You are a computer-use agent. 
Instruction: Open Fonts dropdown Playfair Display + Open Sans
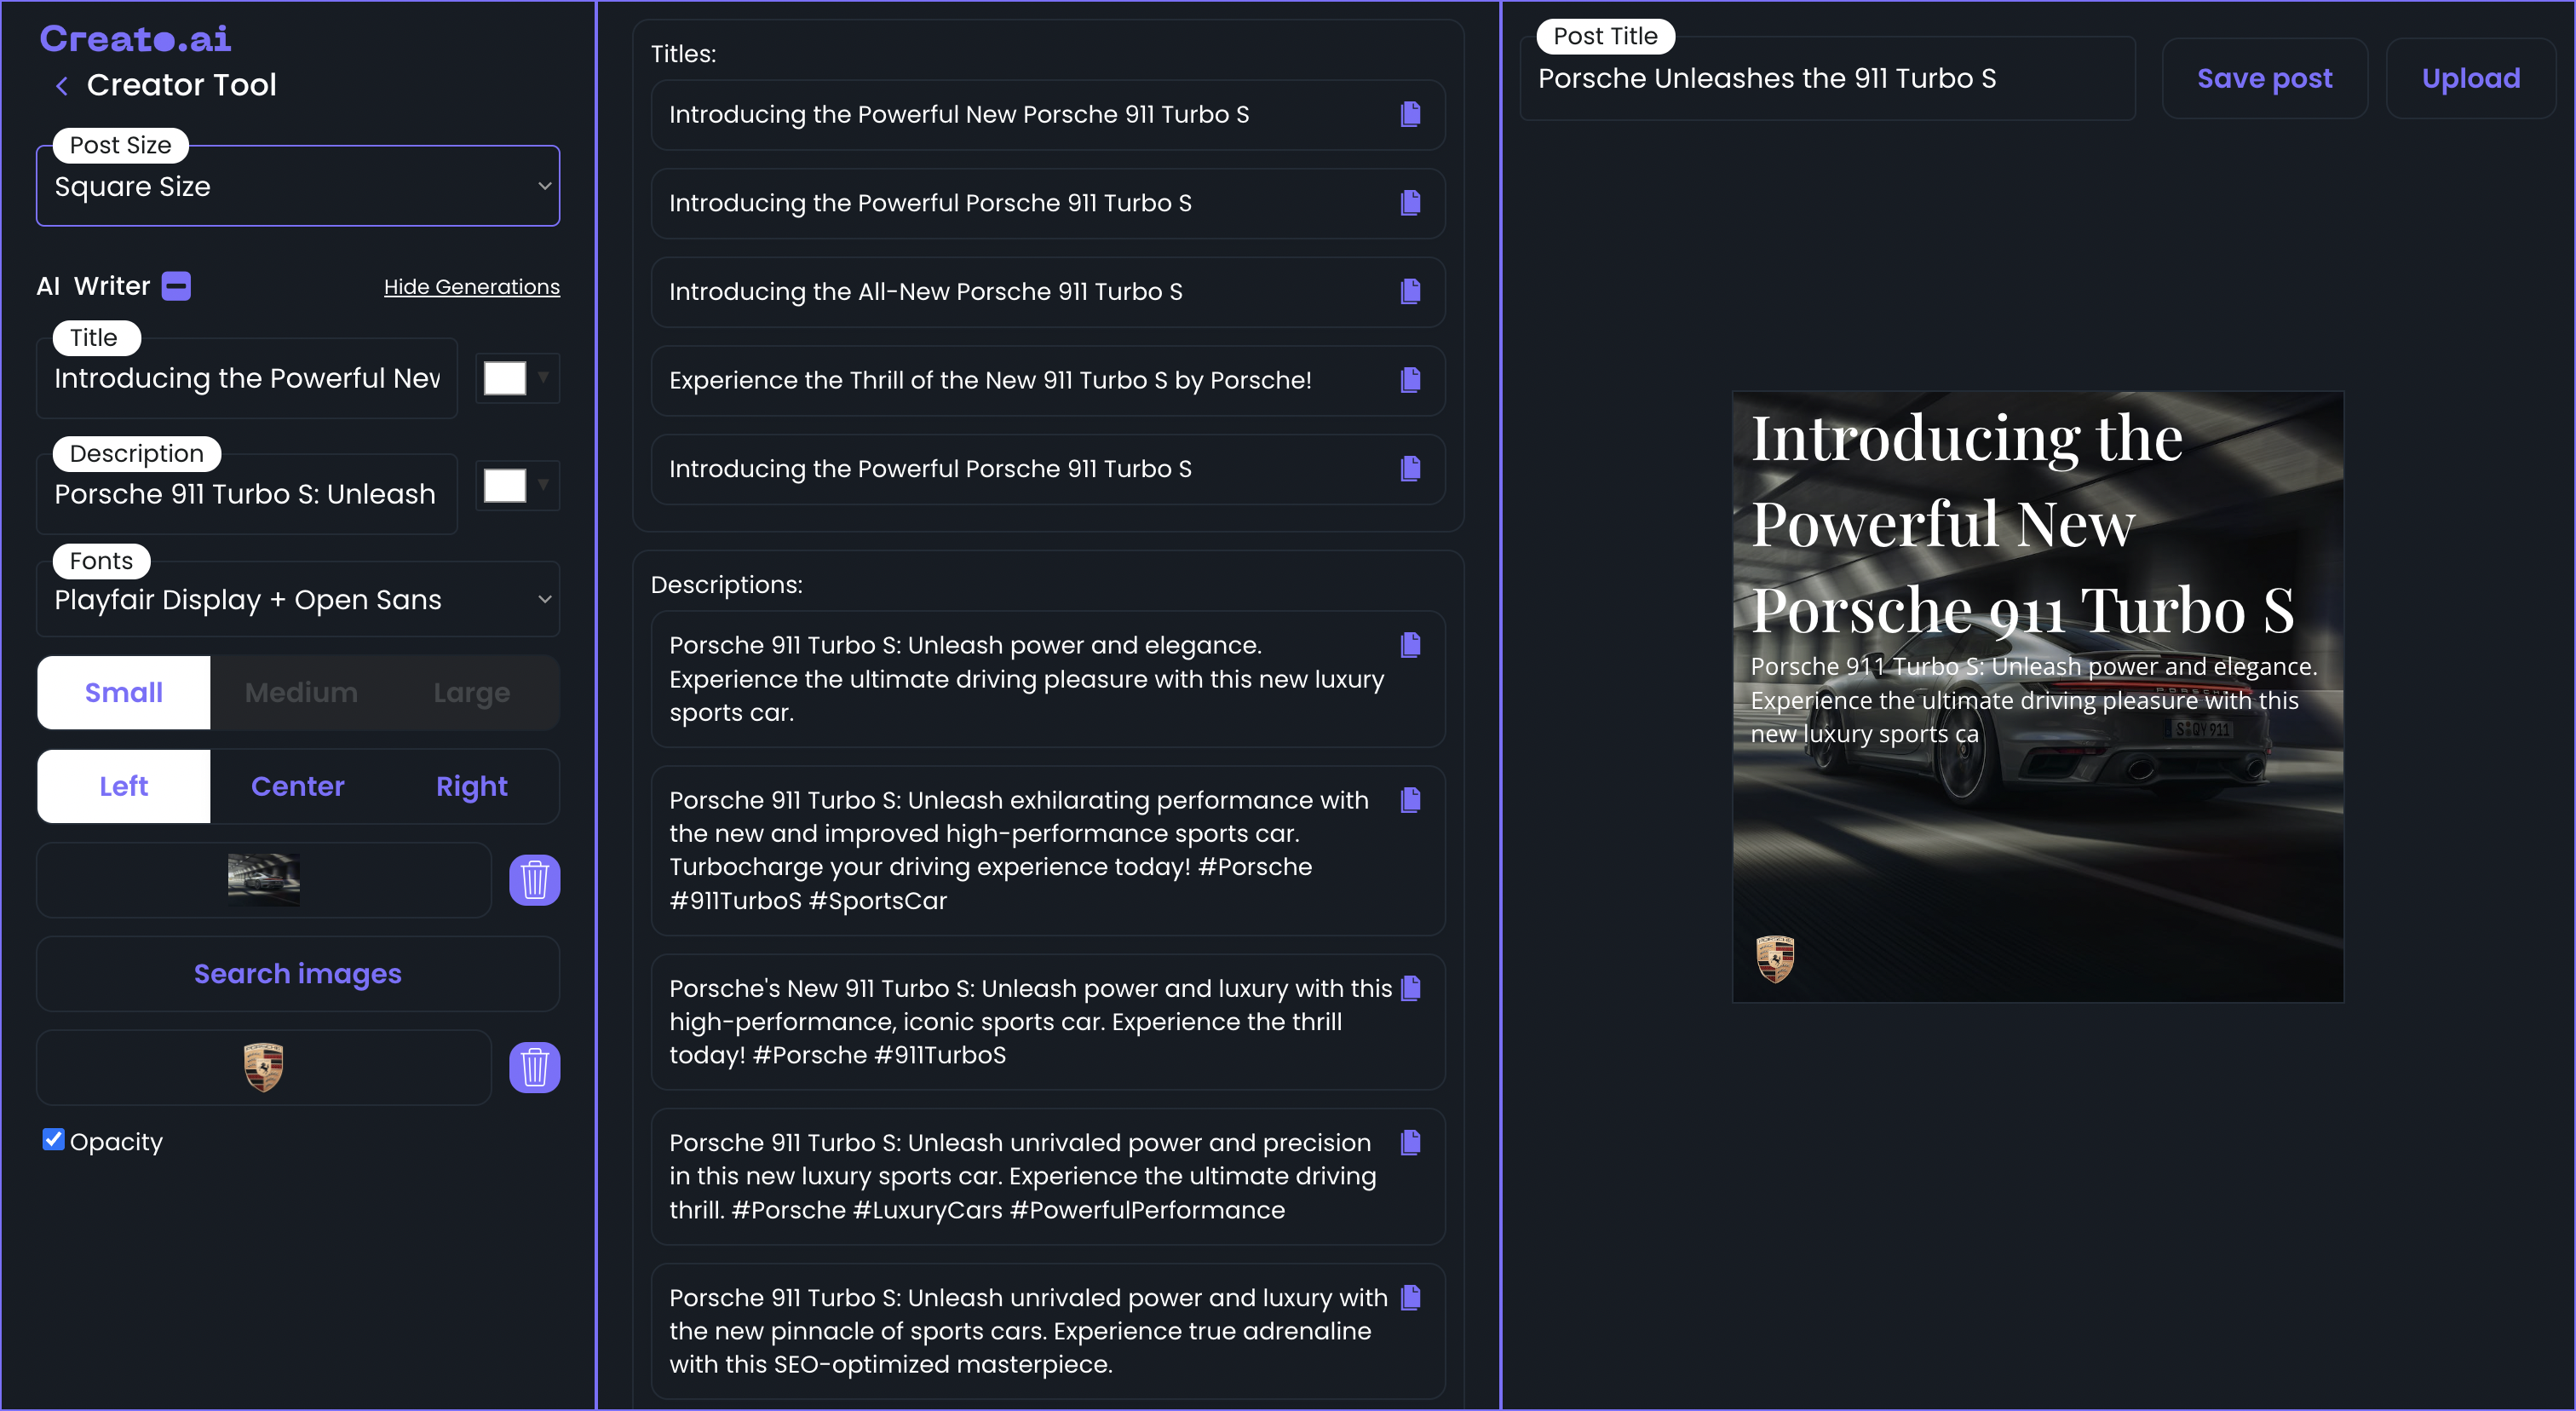(x=298, y=599)
